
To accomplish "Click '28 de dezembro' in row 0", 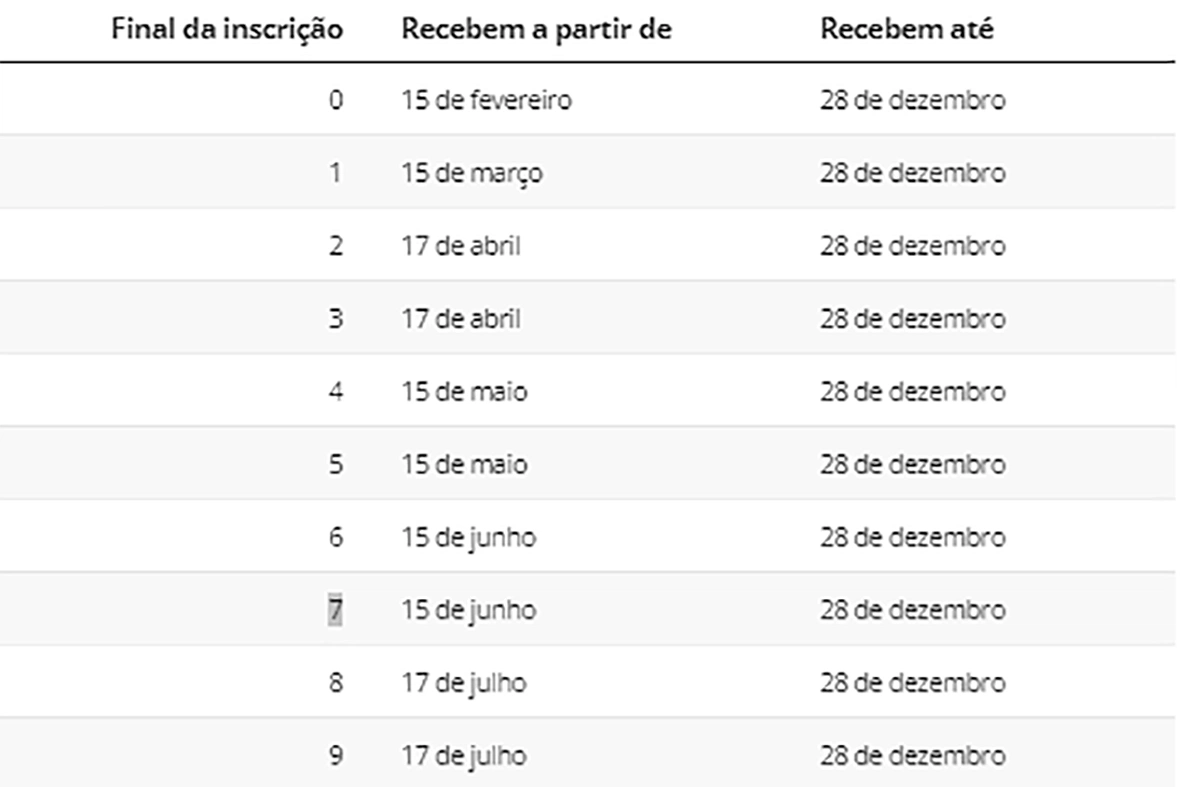I will (913, 100).
